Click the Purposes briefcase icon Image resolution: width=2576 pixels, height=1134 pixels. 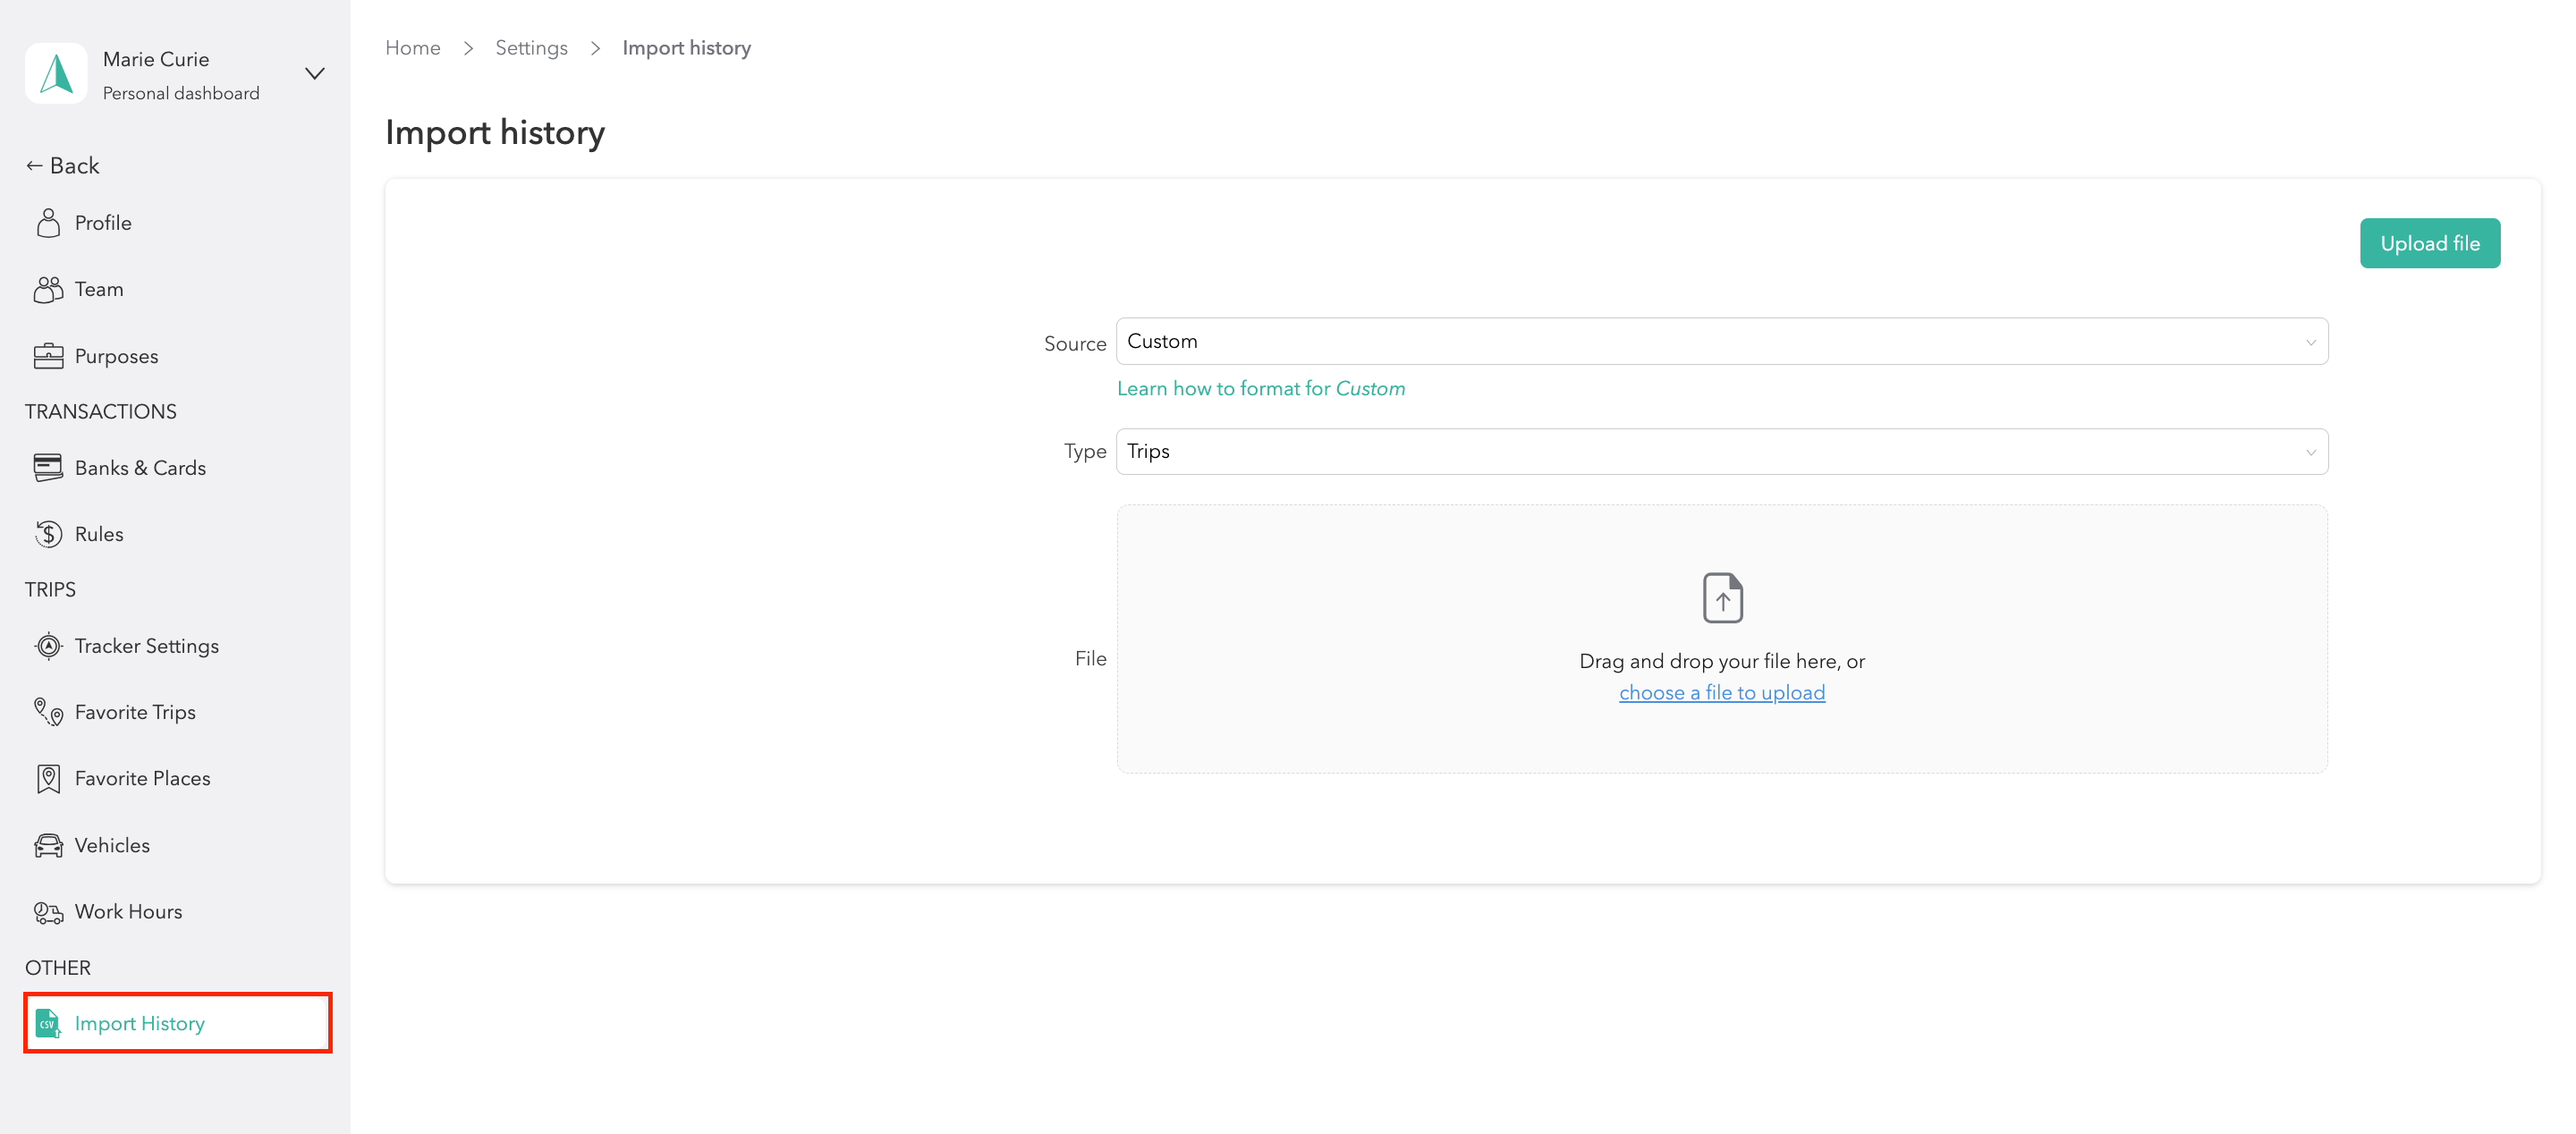tap(48, 356)
